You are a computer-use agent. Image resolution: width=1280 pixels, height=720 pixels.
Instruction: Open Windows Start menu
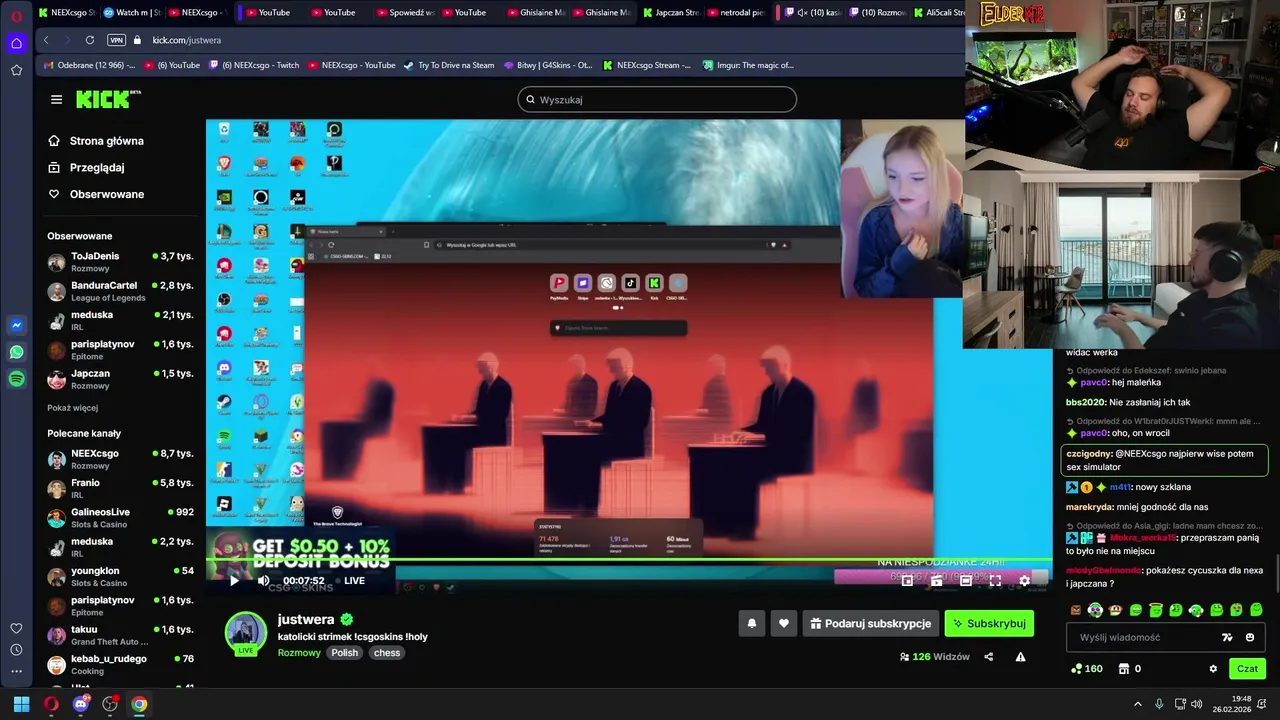21,704
